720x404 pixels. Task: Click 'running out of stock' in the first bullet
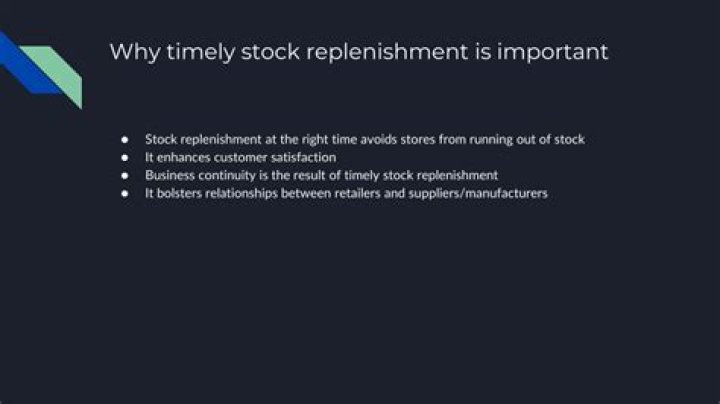(x=527, y=139)
